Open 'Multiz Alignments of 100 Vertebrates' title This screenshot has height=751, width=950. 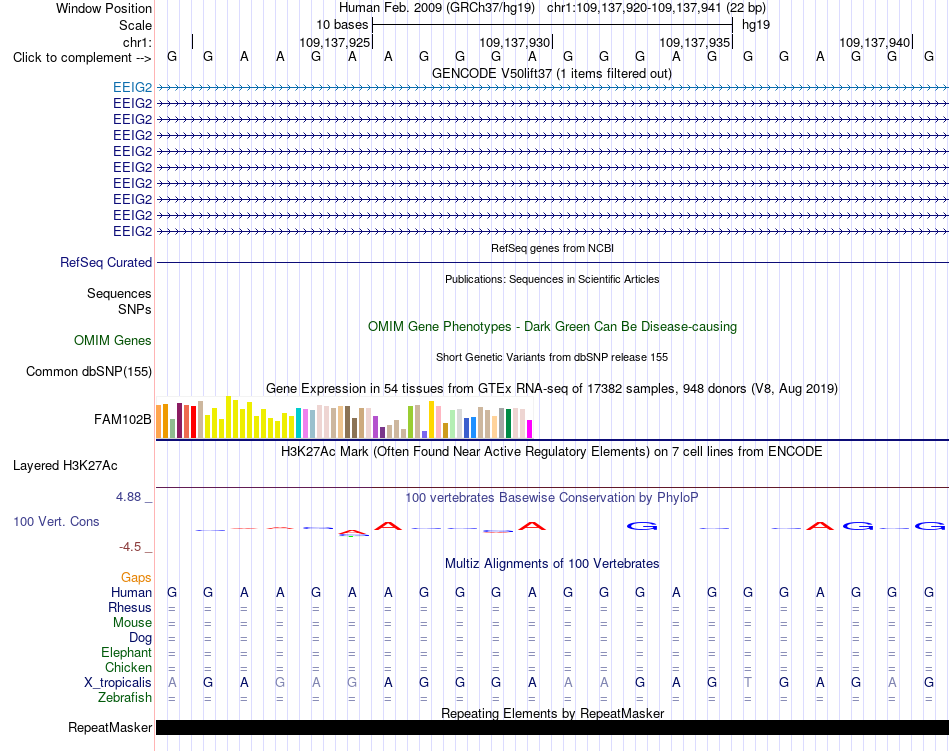552,564
